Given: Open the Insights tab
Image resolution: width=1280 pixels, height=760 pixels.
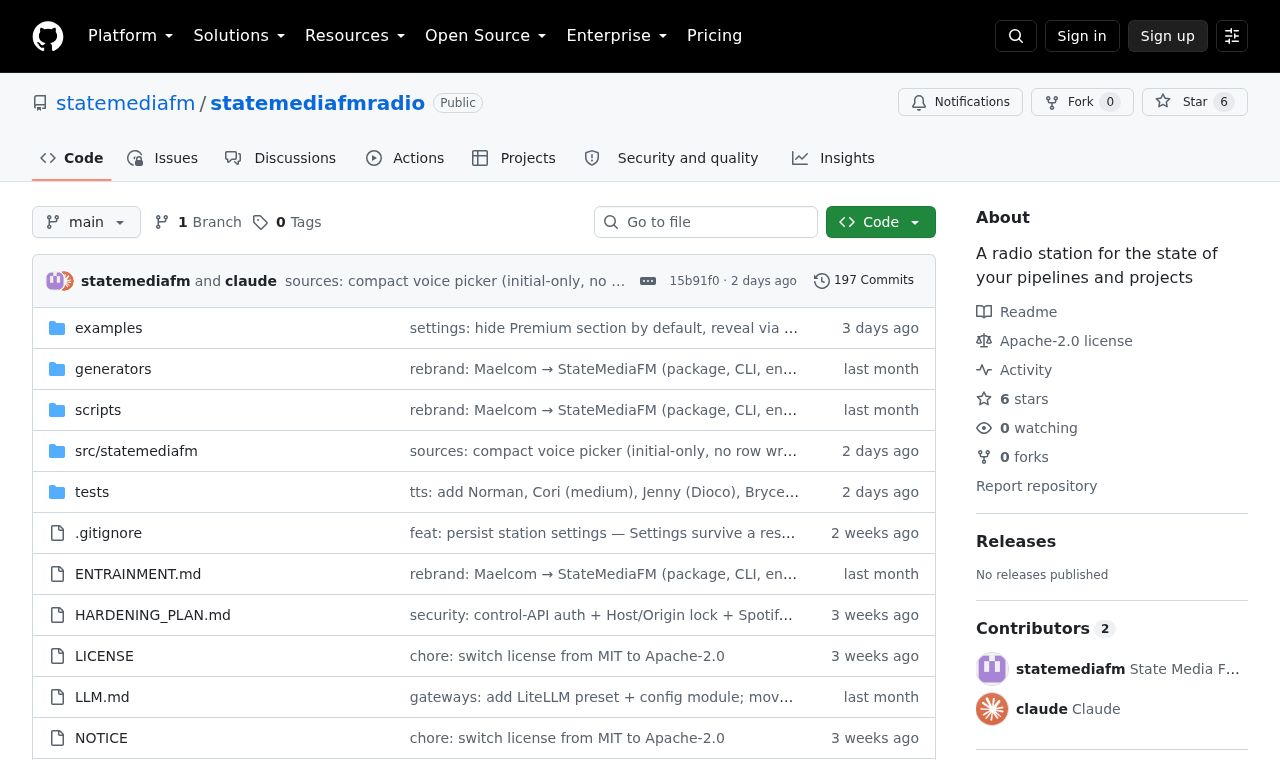Looking at the screenshot, I should [833, 158].
